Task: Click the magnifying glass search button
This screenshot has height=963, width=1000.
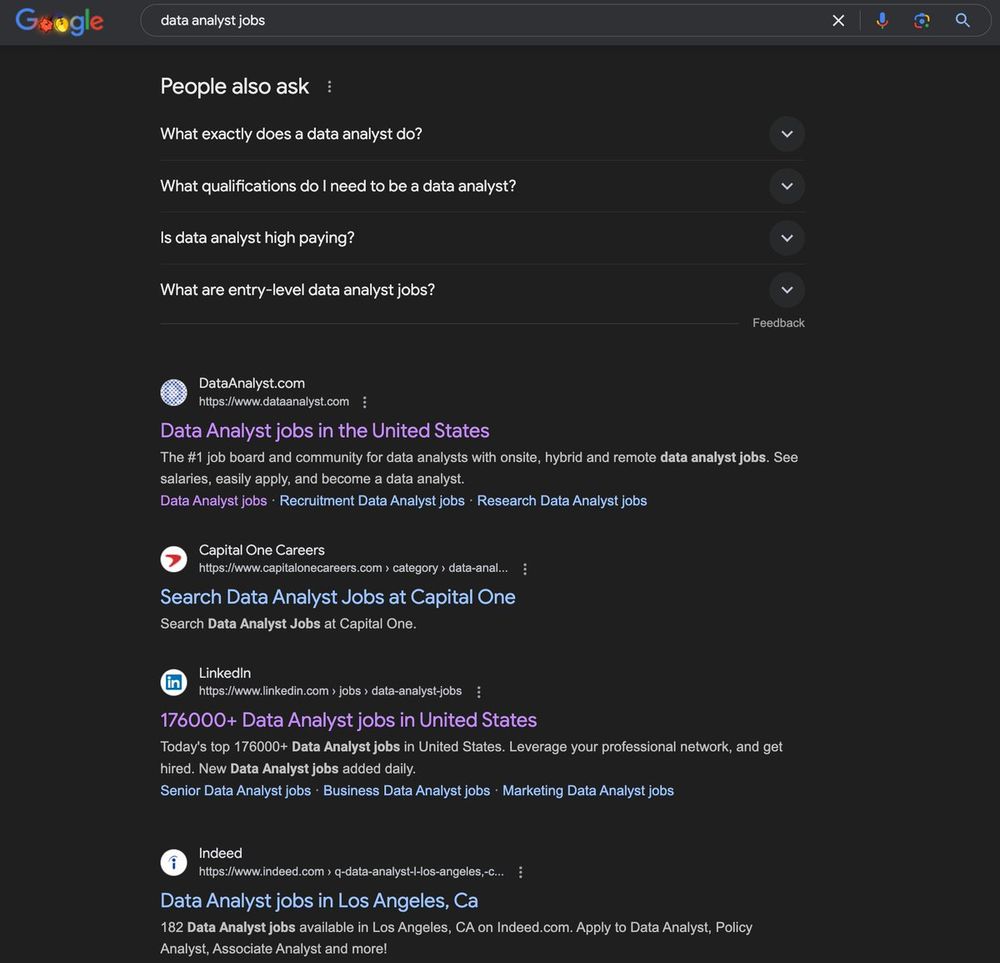Action: (962, 20)
